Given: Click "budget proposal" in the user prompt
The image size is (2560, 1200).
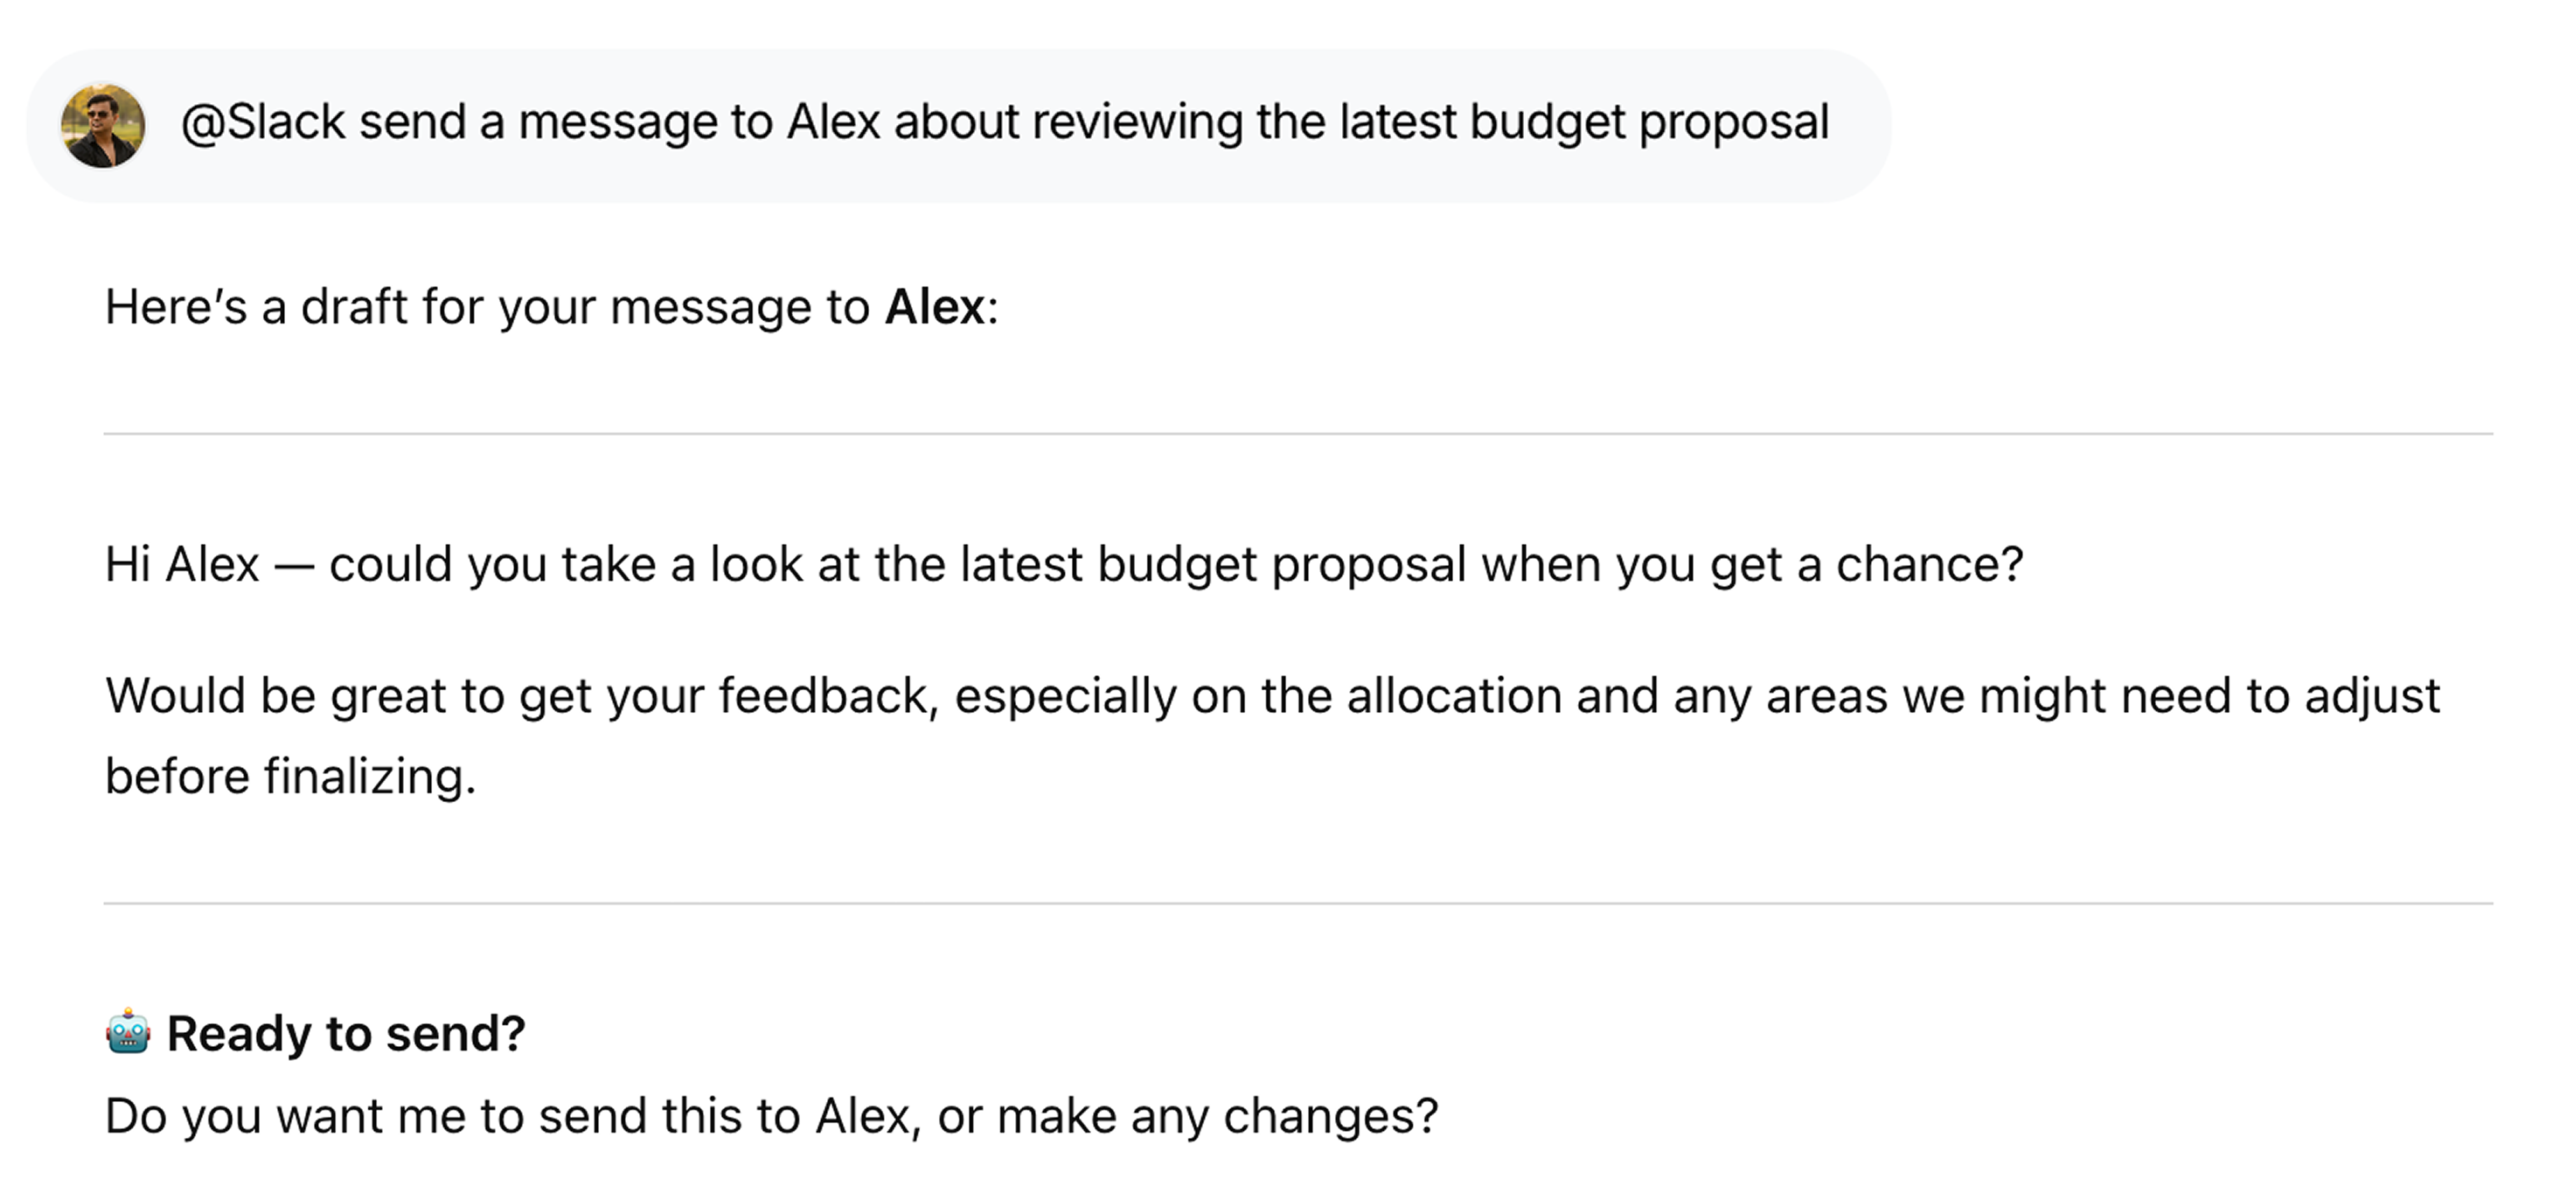Looking at the screenshot, I should coord(1649,123).
